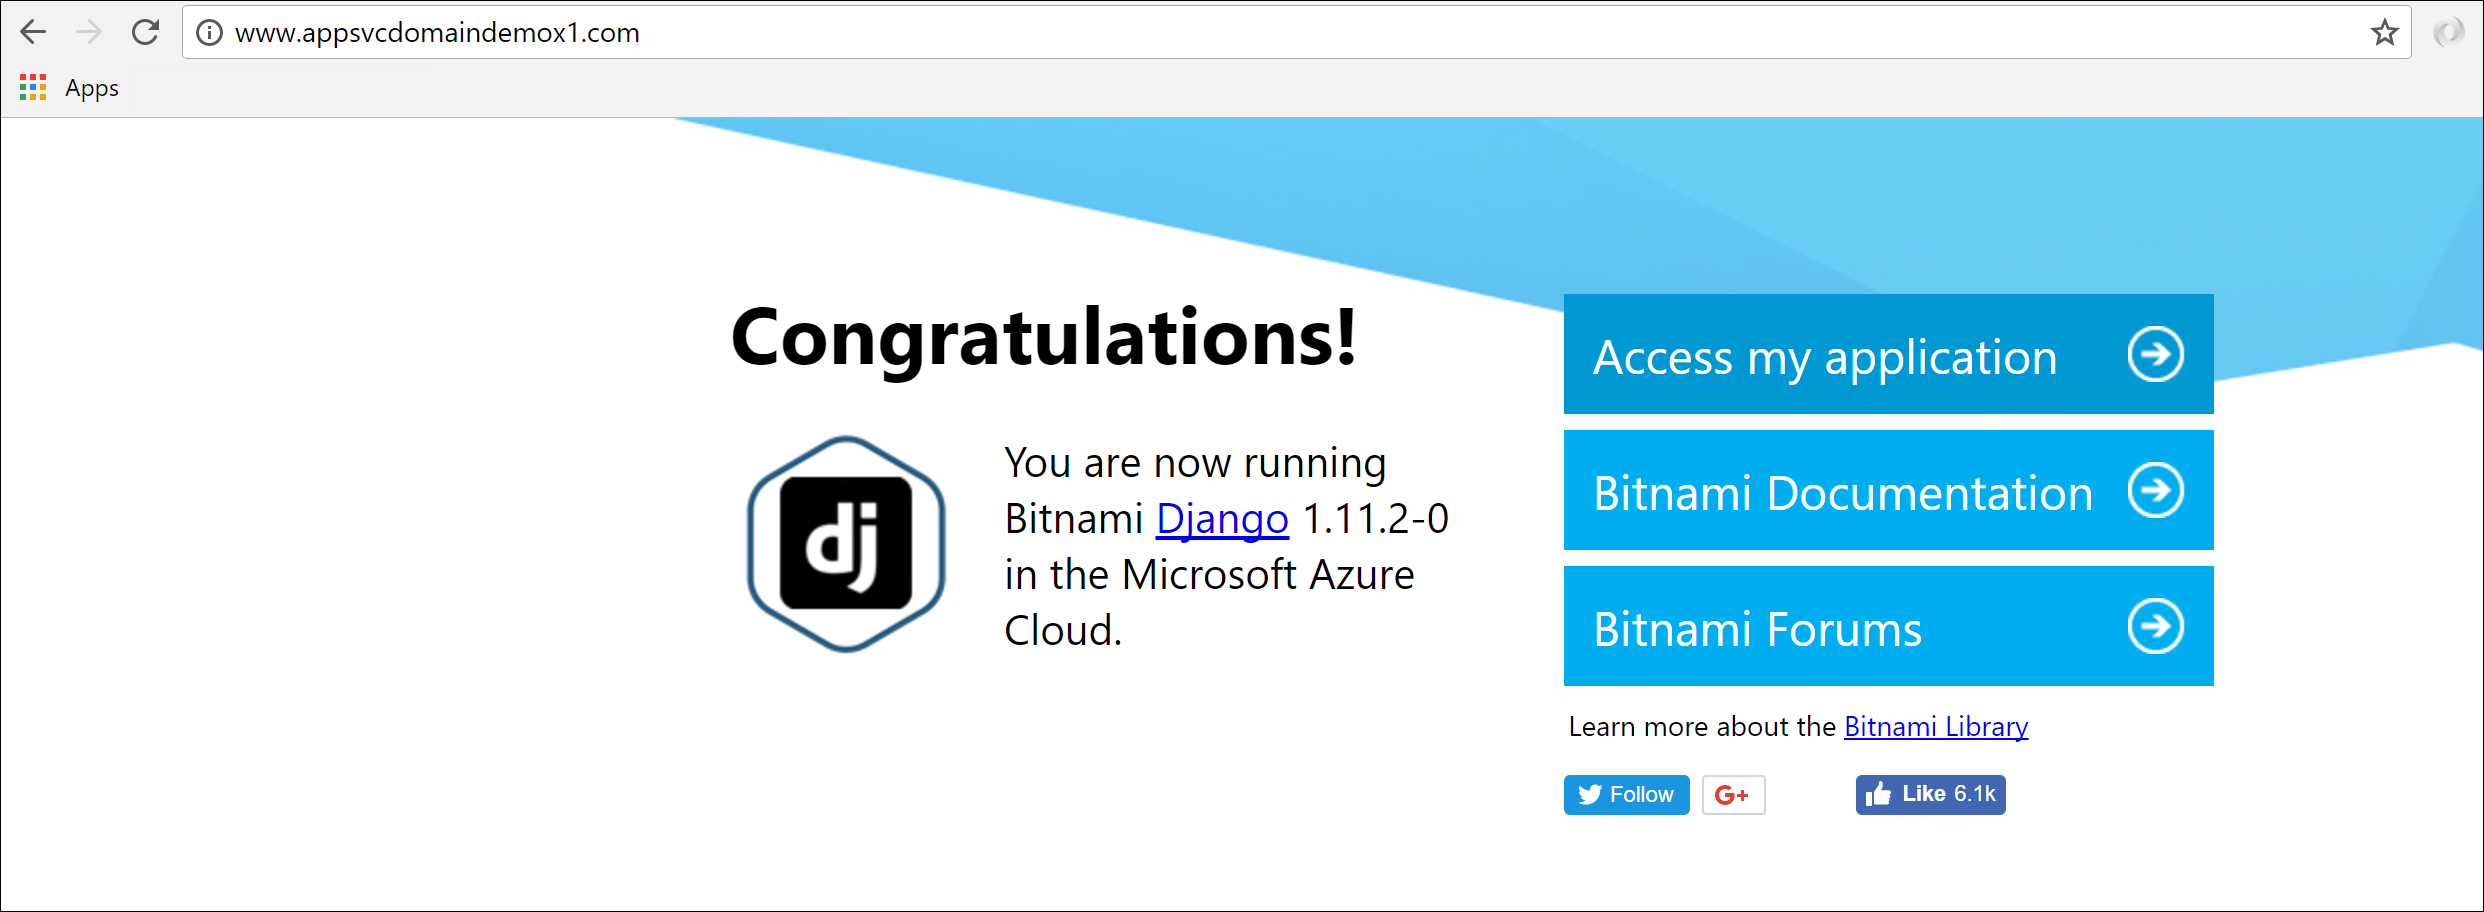
Task: Click the browser back arrow
Action: [x=33, y=33]
